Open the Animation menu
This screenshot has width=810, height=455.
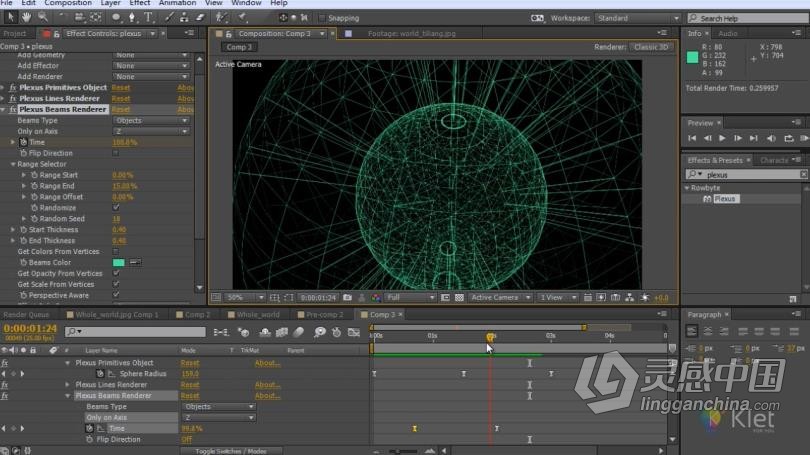(177, 3)
